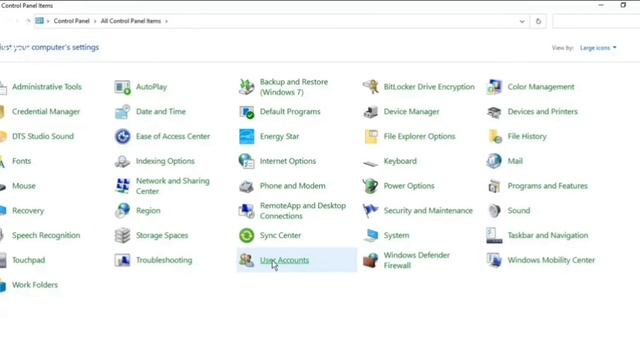640x360 pixels.
Task: Click RemoteApp and Desktop Connections icon
Action: coord(247,211)
